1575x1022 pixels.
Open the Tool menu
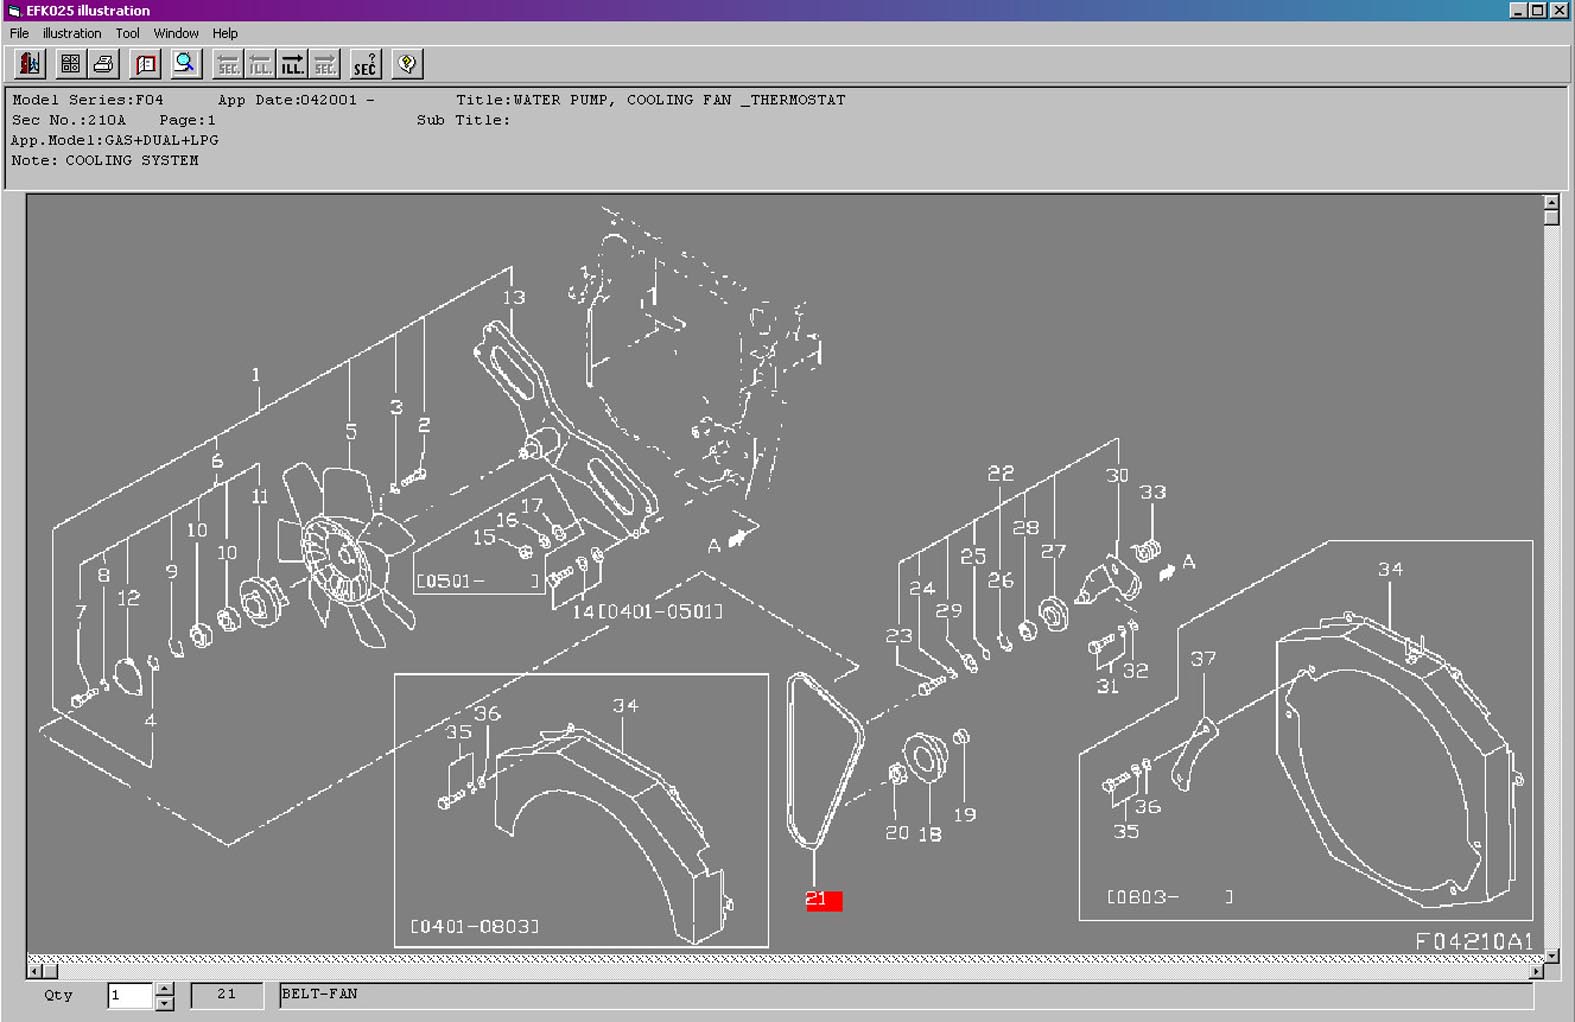[127, 33]
